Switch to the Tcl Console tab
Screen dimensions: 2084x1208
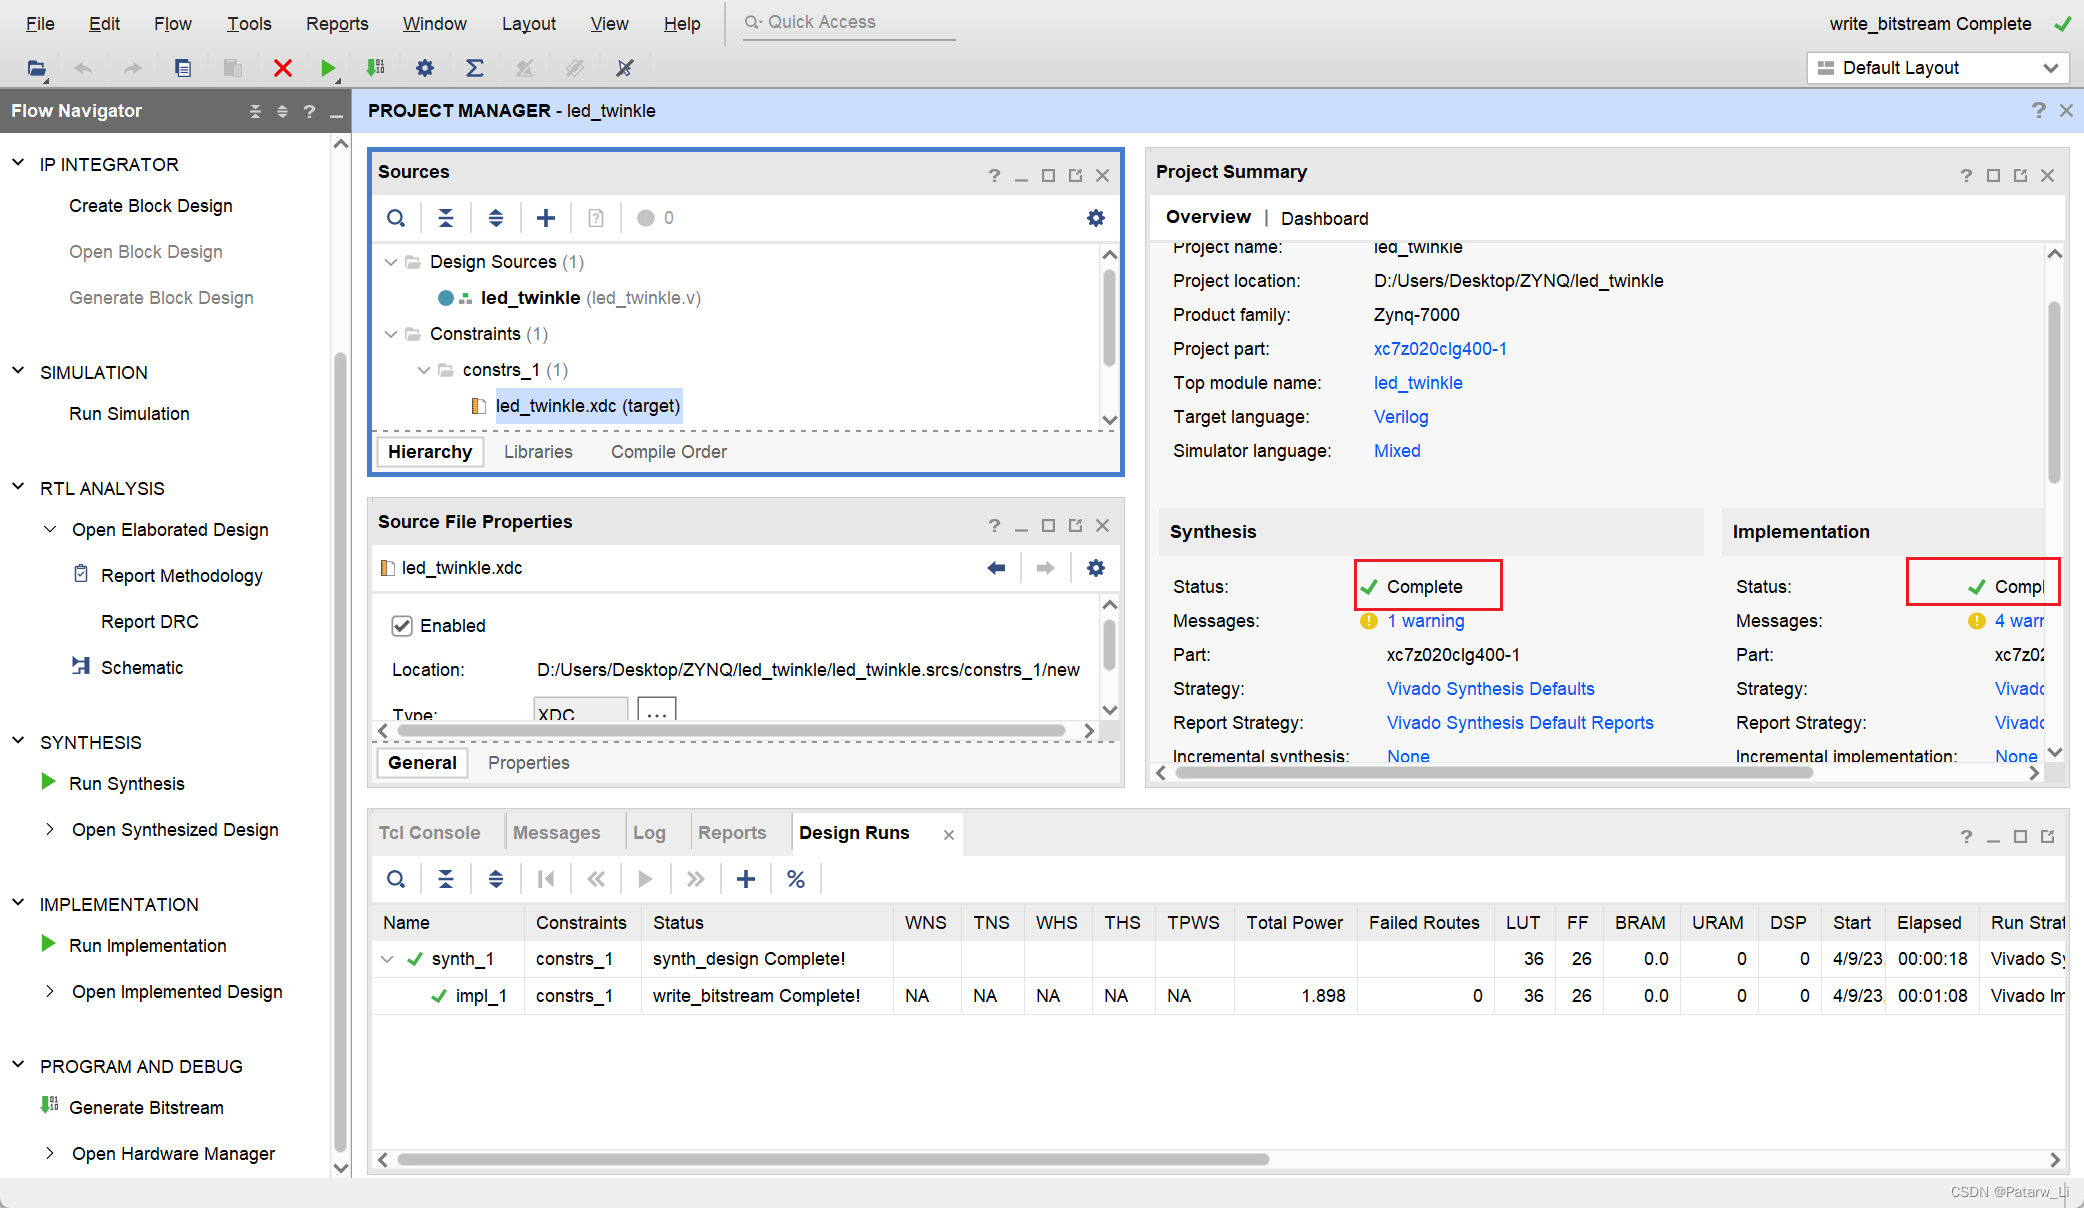[429, 833]
